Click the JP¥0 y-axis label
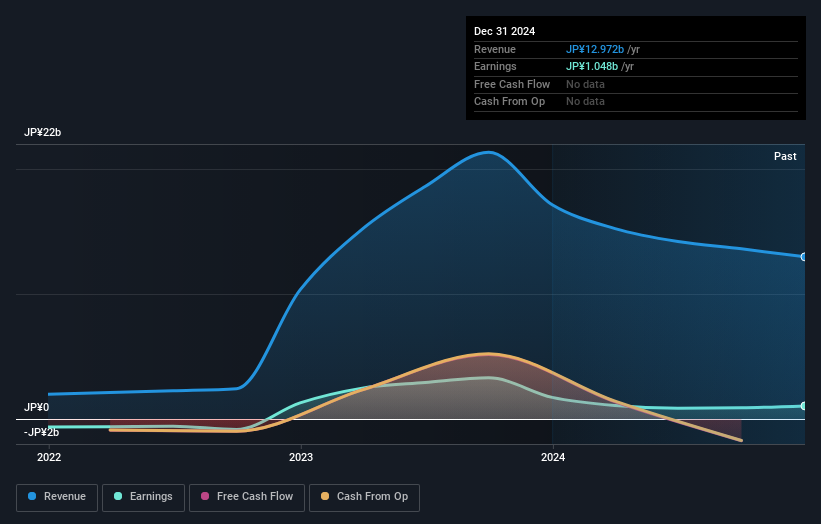Screen dimensions: 821x524 (37, 407)
